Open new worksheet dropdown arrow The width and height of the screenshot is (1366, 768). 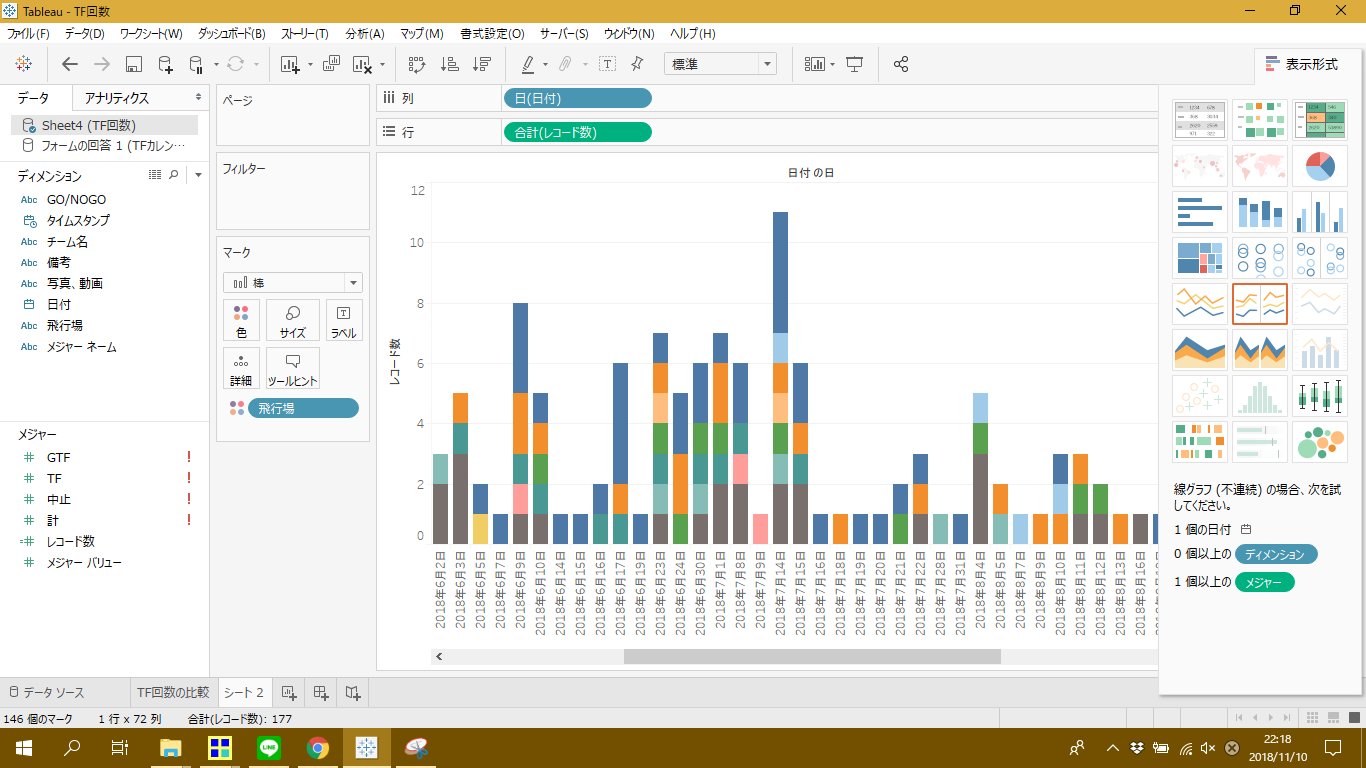coord(310,65)
